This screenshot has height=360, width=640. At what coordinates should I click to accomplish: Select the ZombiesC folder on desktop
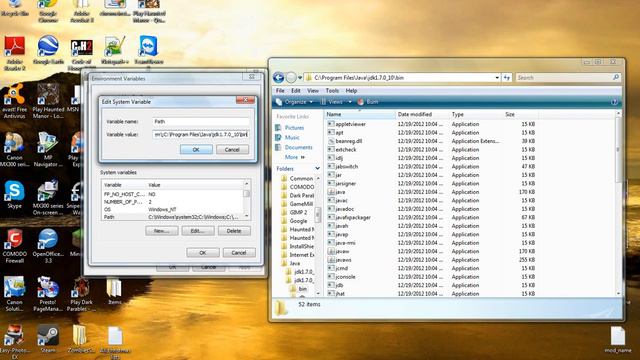(x=82, y=339)
